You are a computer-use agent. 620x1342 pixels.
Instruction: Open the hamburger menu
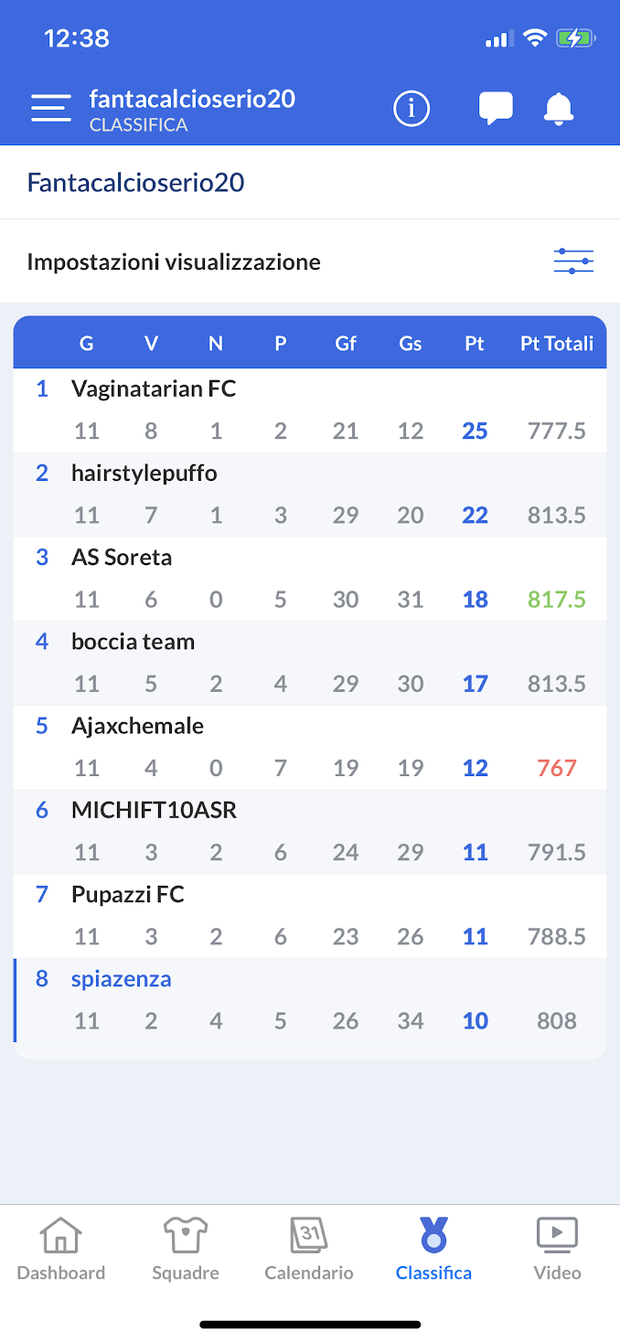pos(50,108)
